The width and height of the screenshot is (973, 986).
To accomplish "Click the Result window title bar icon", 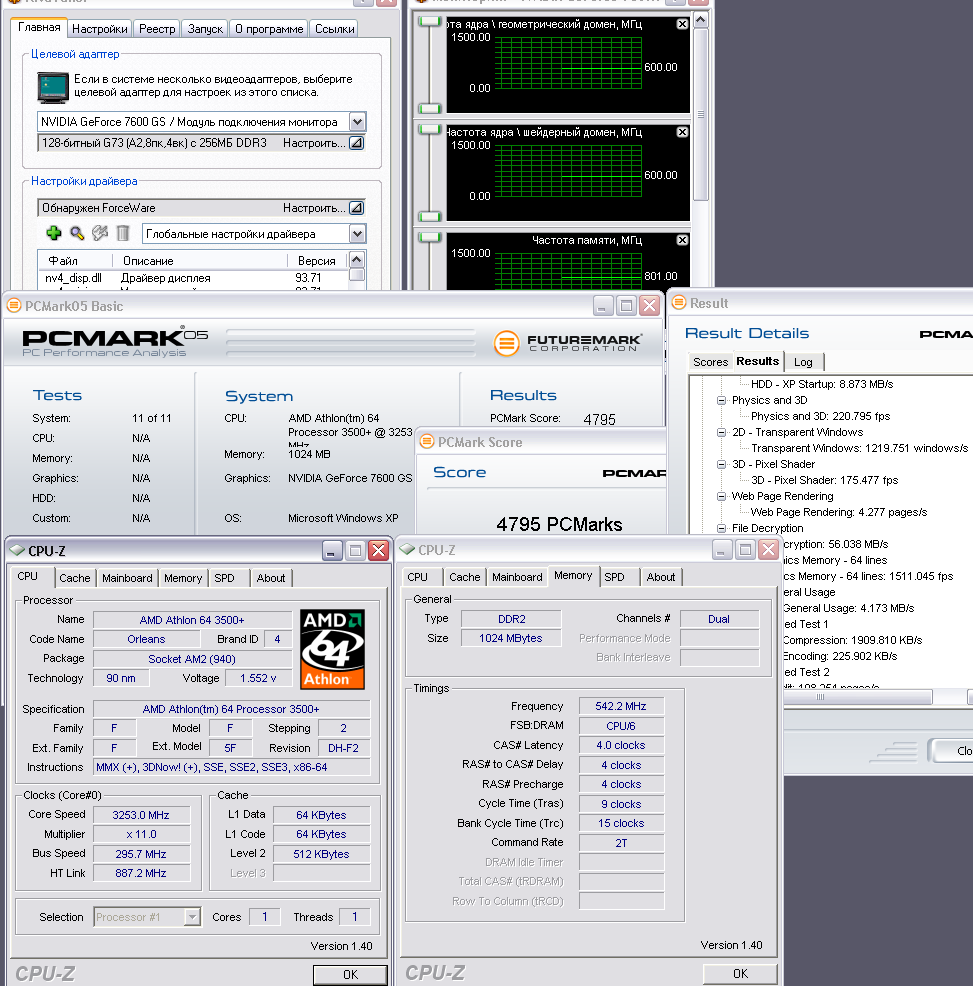I will tap(679, 302).
